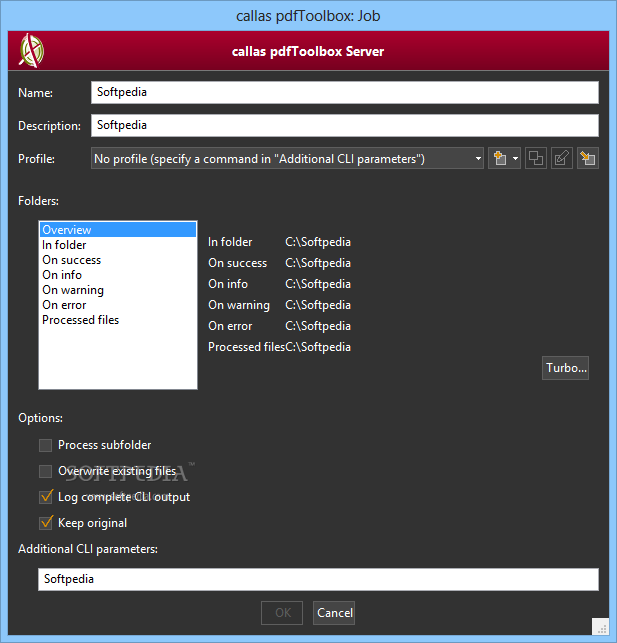The width and height of the screenshot is (617, 643).
Task: Click the duplicate profile icon
Action: coord(536,158)
